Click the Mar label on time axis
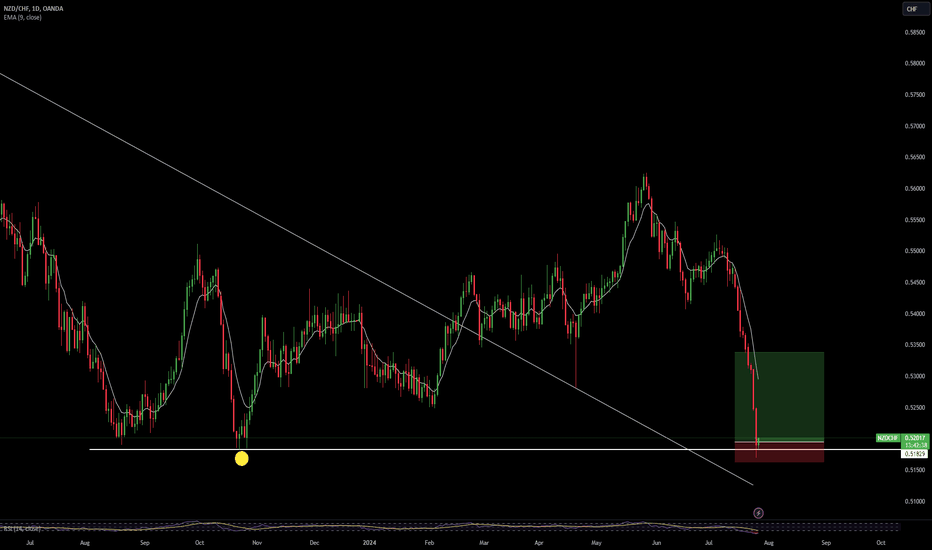Image resolution: width=932 pixels, height=550 pixels. click(x=484, y=542)
